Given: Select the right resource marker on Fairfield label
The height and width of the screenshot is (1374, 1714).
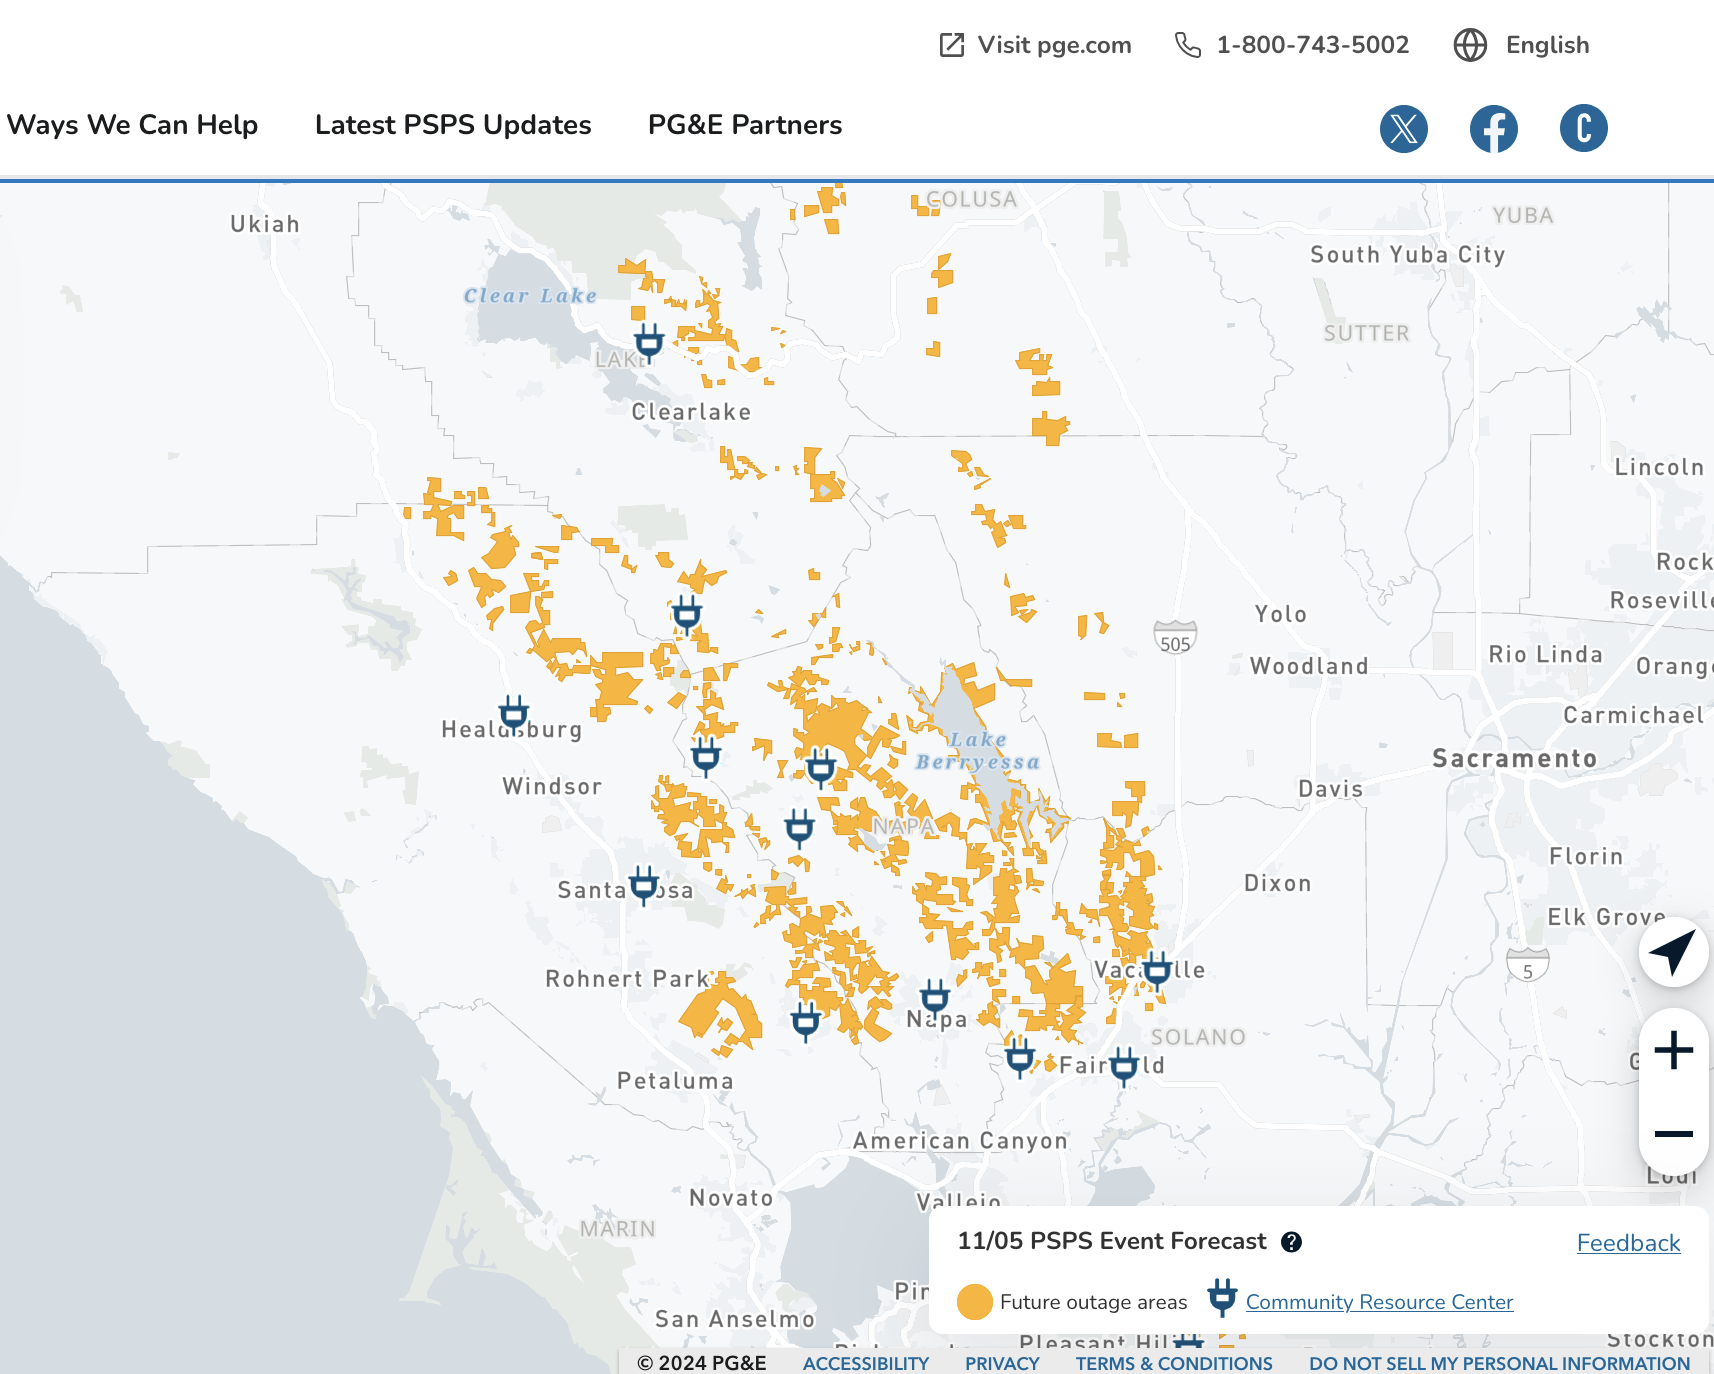Looking at the screenshot, I should pyautogui.click(x=1124, y=1066).
